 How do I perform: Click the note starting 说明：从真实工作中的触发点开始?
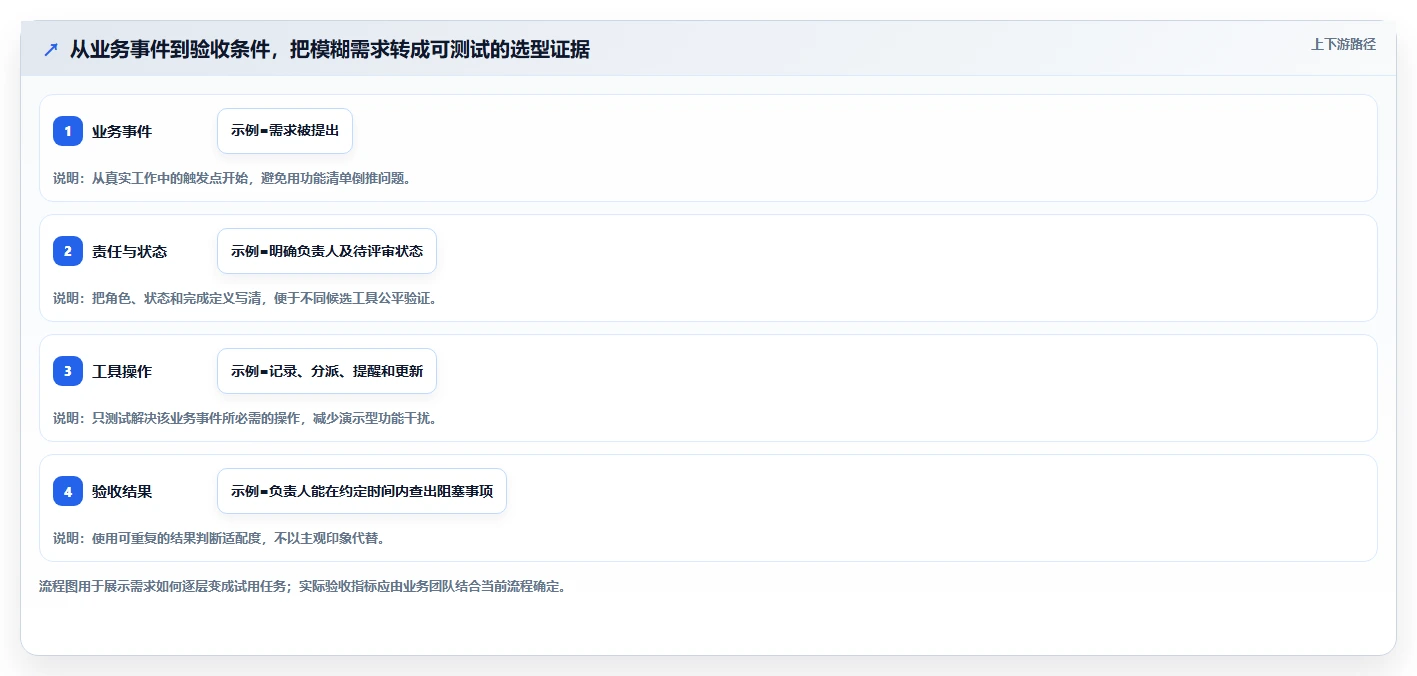(232, 178)
